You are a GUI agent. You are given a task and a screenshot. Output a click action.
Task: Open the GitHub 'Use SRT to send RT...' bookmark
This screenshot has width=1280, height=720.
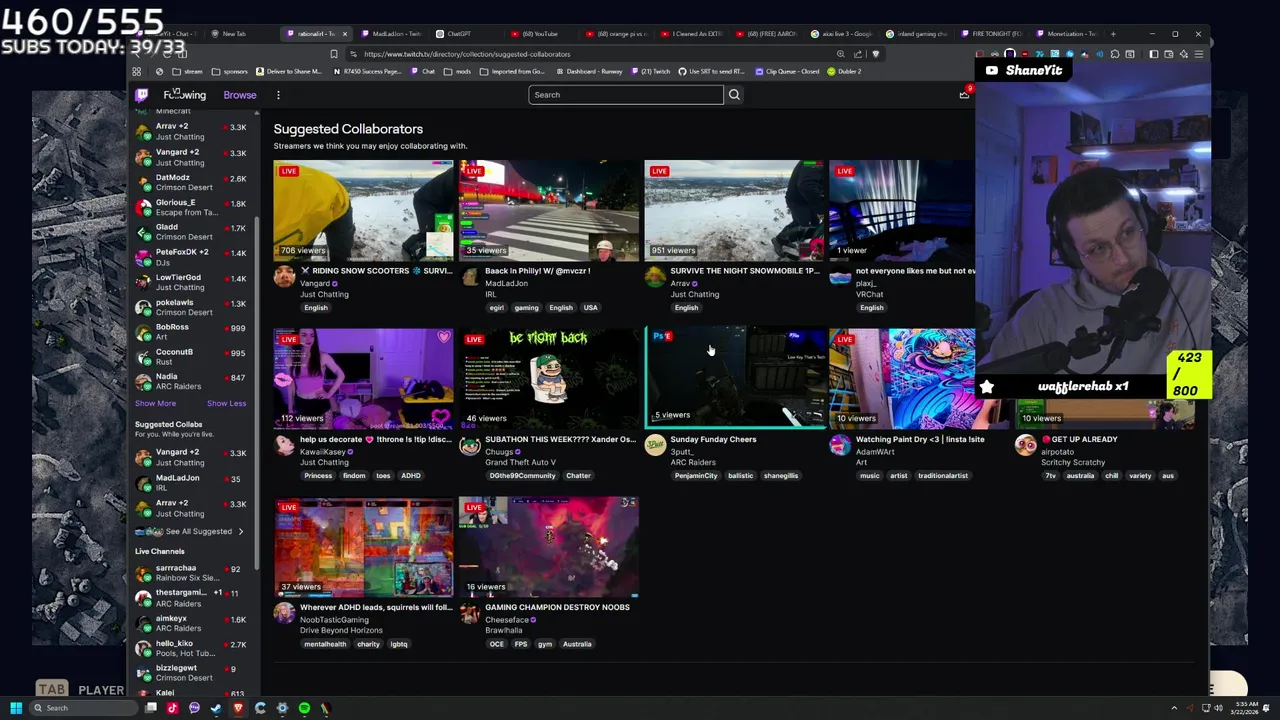tap(711, 71)
